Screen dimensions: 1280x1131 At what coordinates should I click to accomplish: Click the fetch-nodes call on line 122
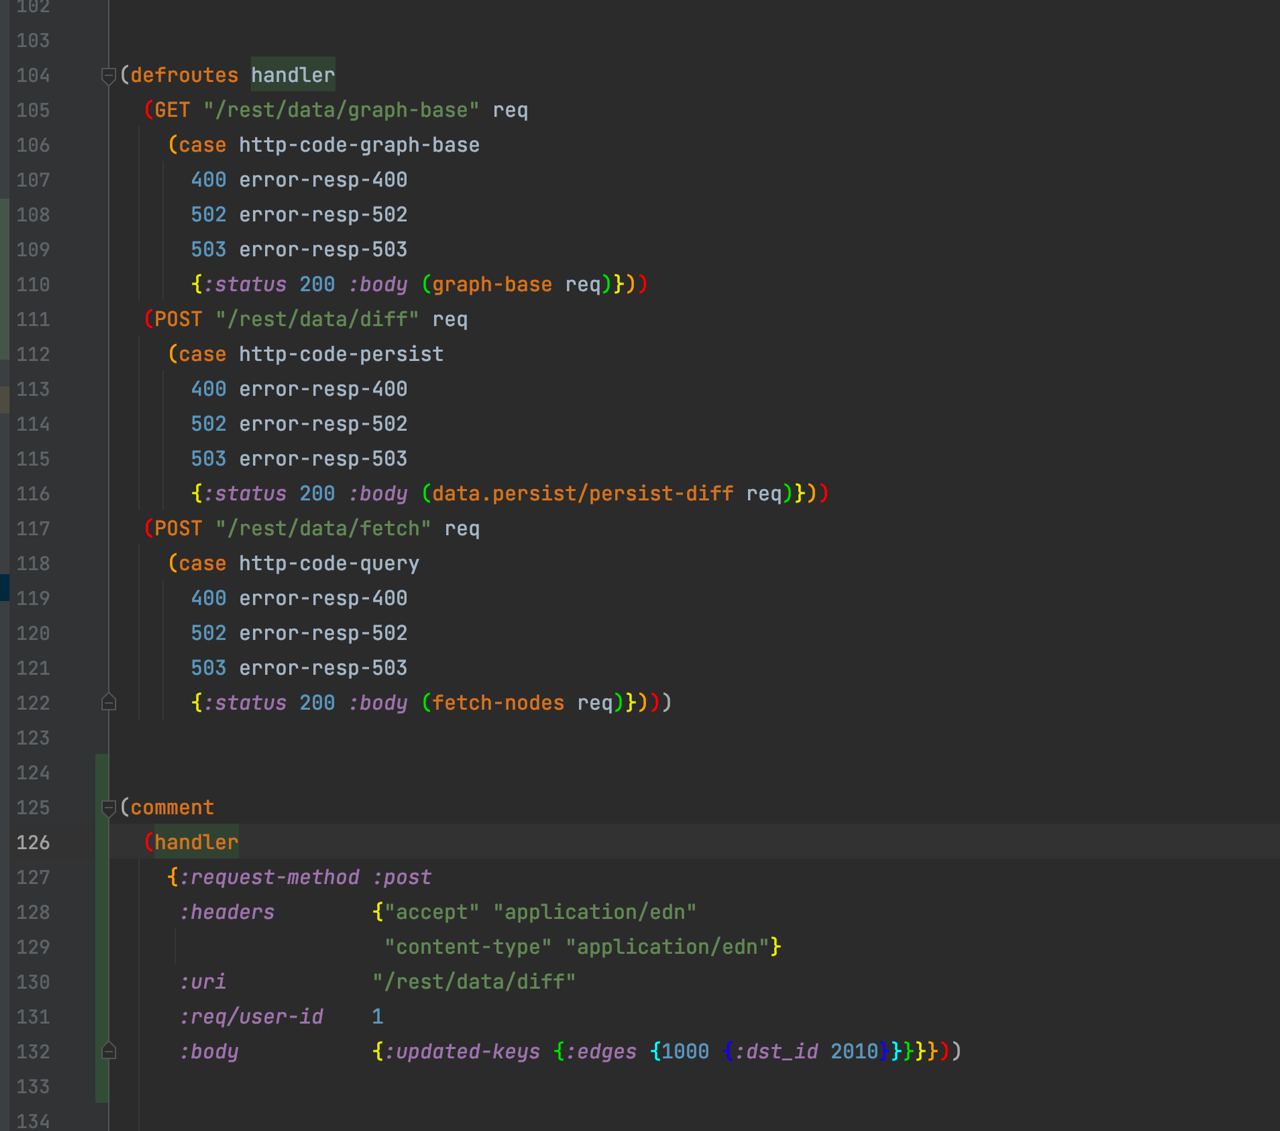click(498, 703)
